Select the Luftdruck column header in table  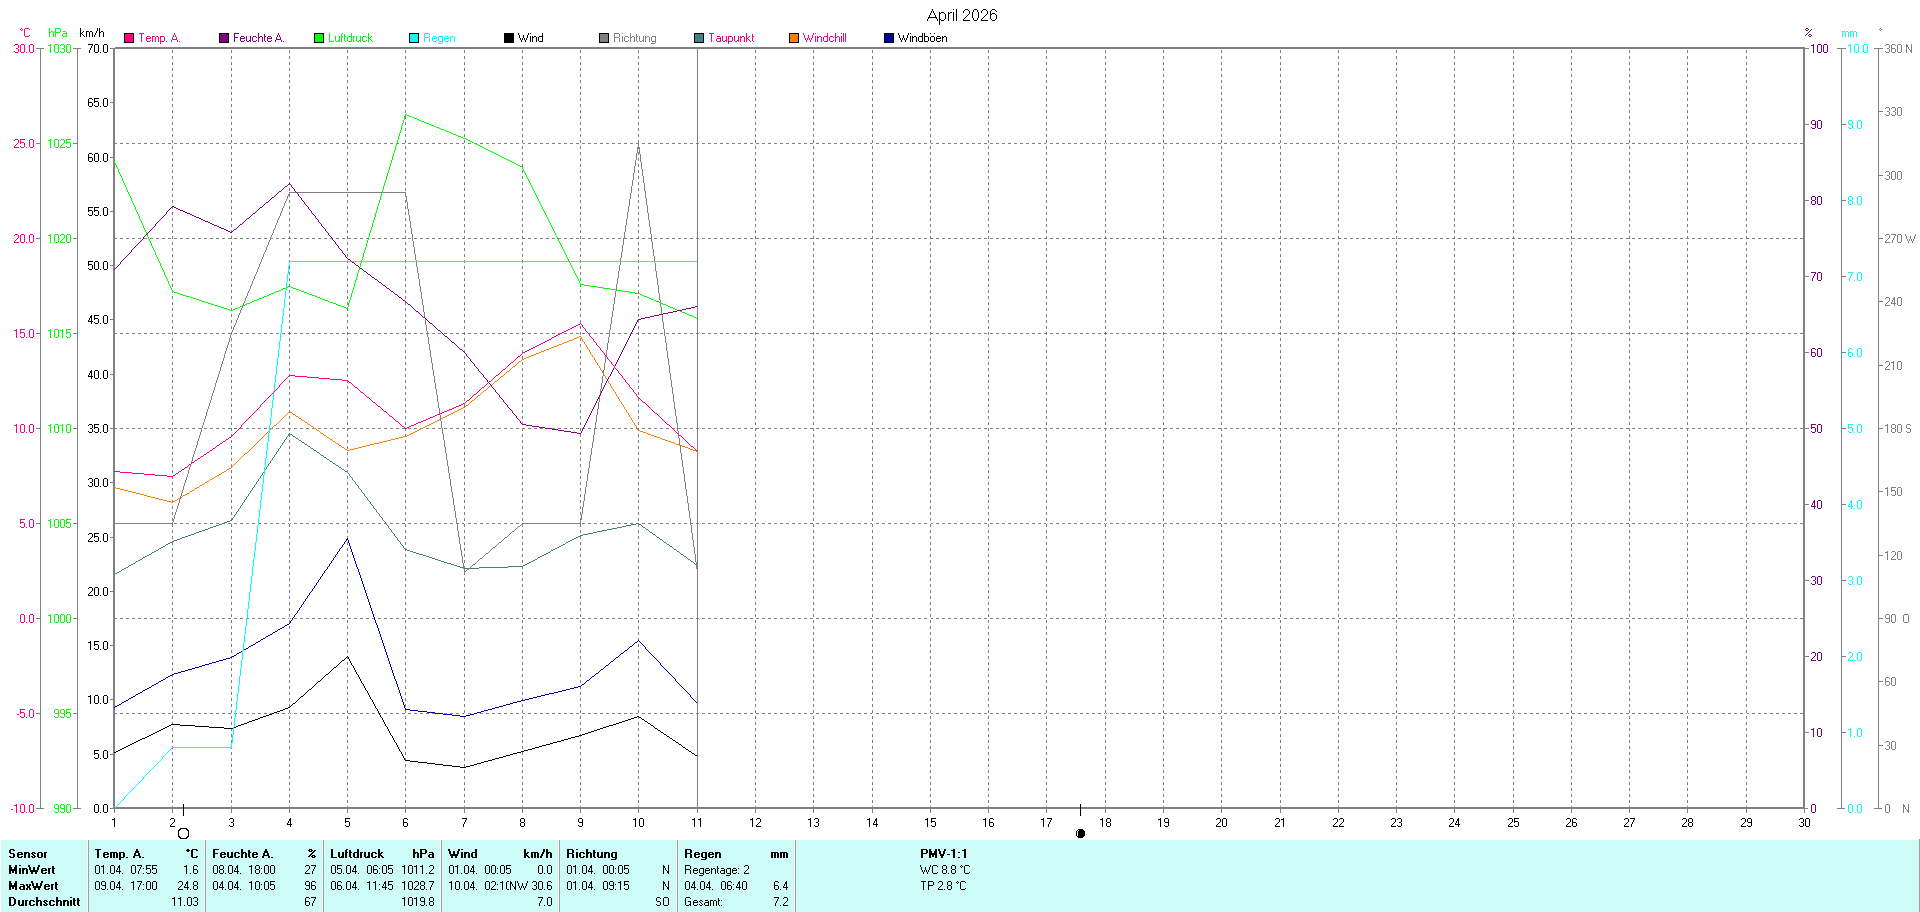[357, 854]
